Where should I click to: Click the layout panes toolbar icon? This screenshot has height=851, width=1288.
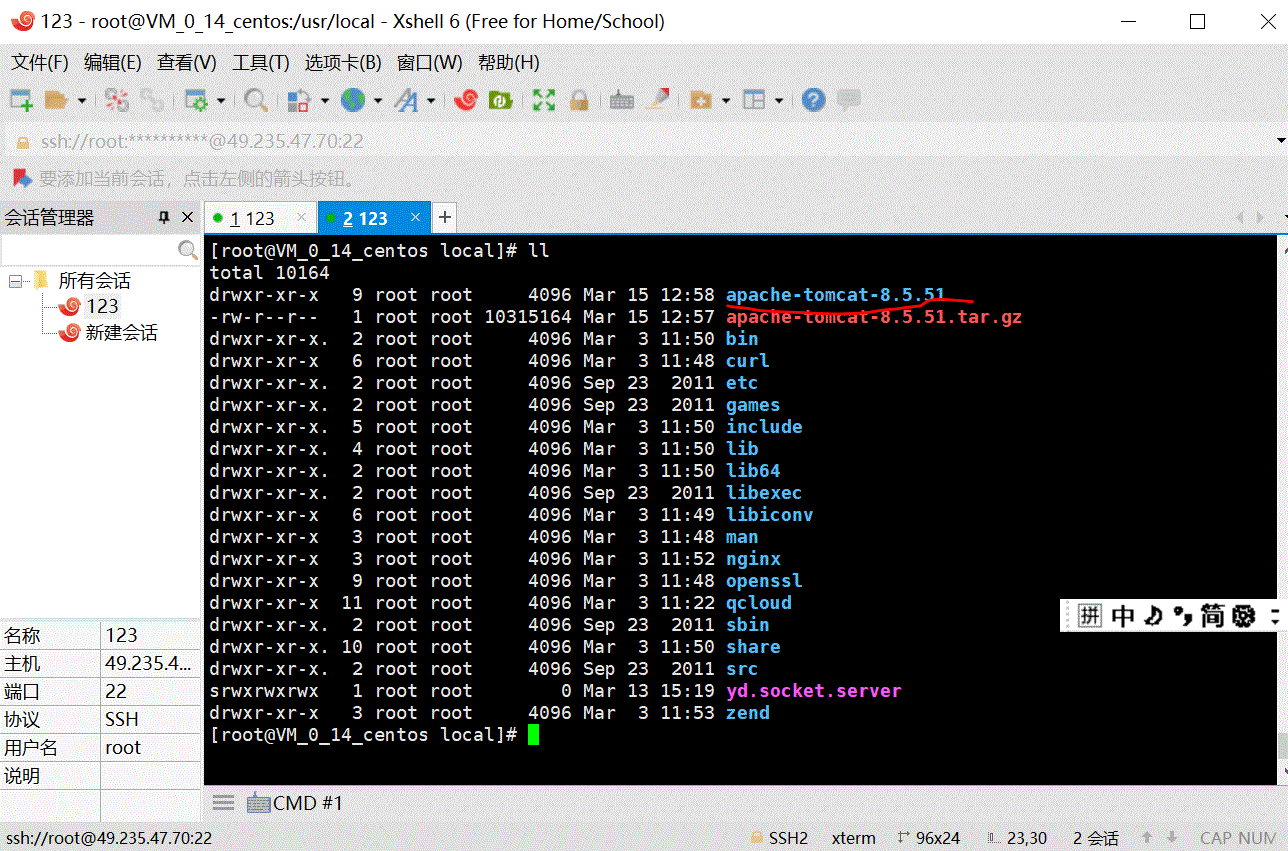click(754, 100)
